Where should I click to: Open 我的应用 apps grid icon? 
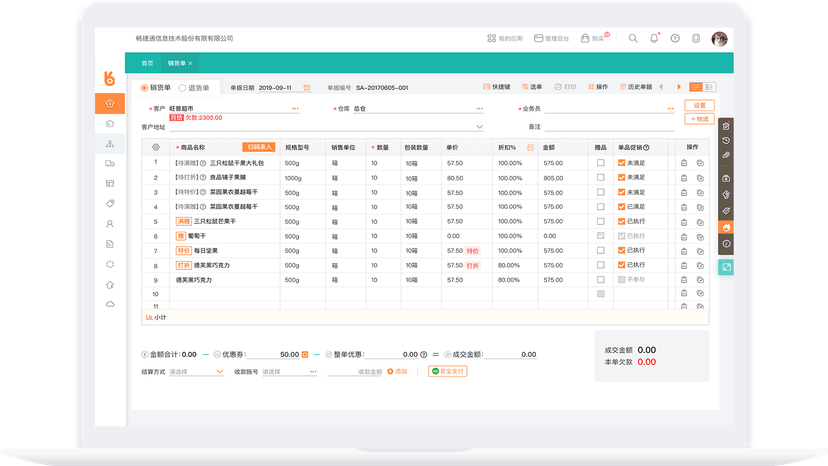tap(491, 38)
